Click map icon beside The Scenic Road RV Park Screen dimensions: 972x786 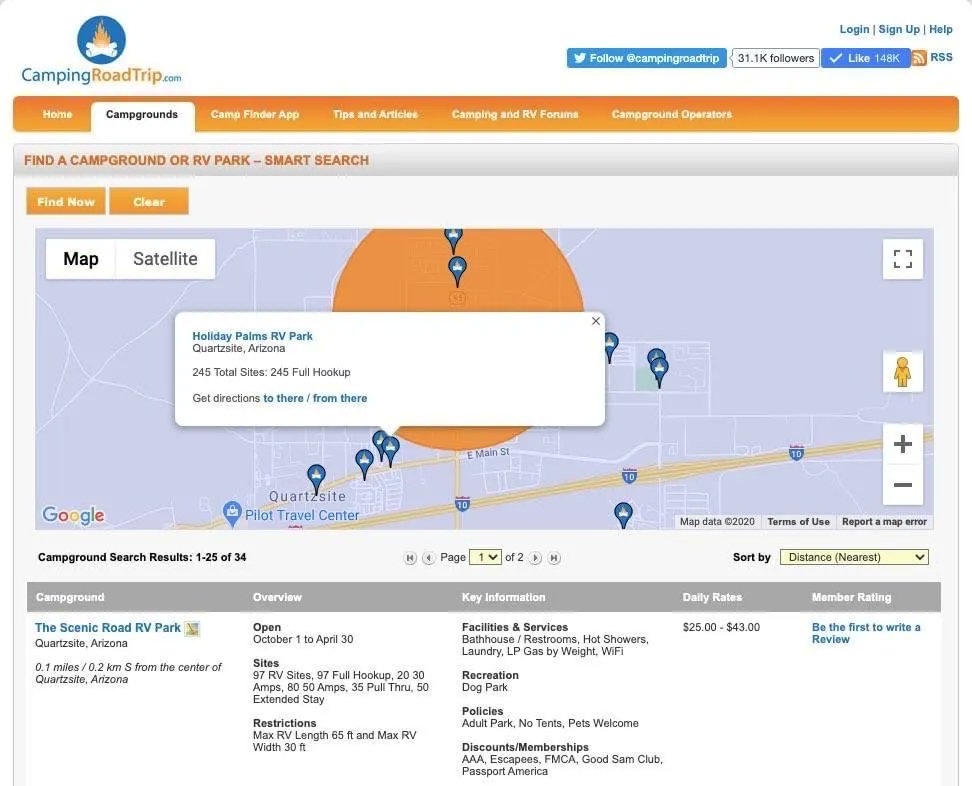coord(192,629)
